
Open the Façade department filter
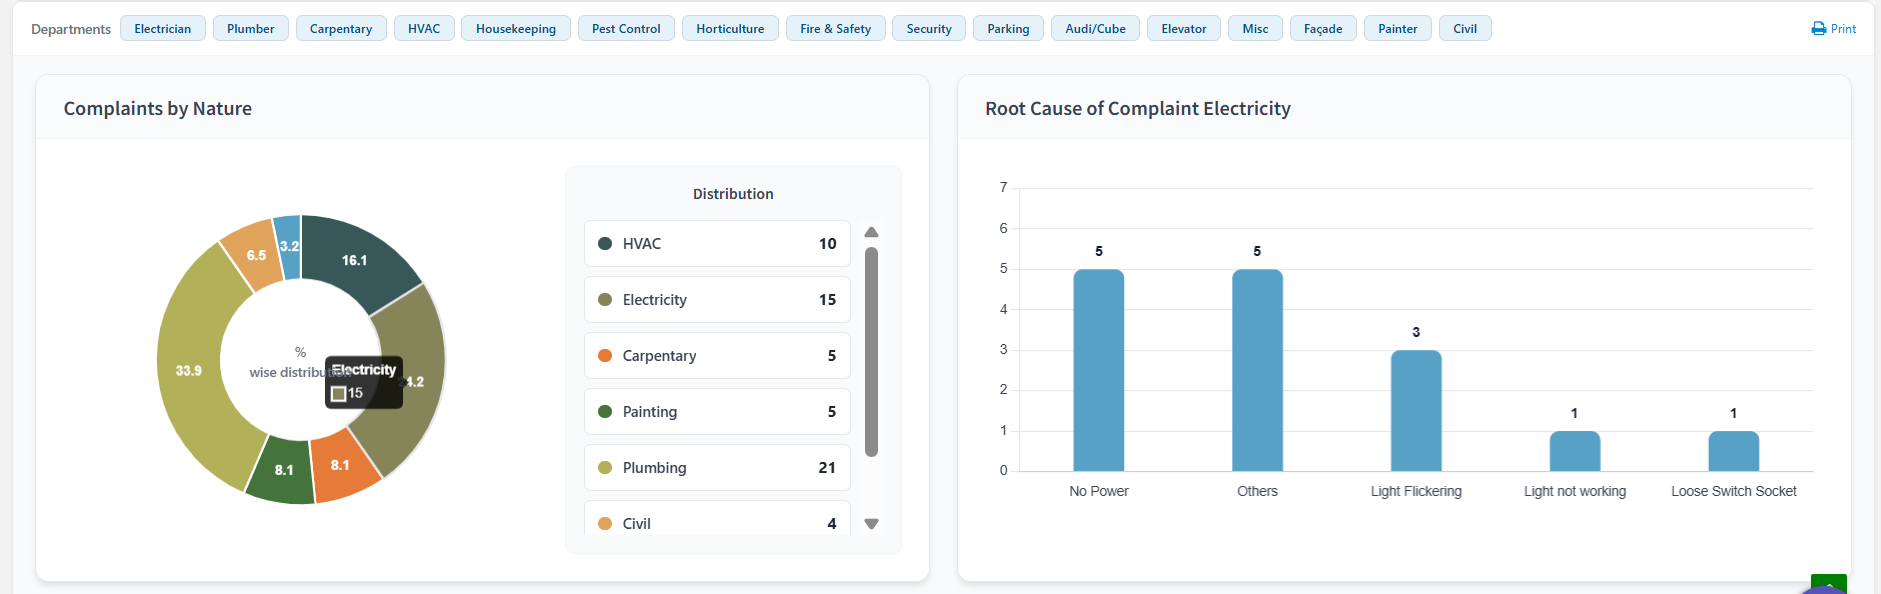pyautogui.click(x=1322, y=29)
